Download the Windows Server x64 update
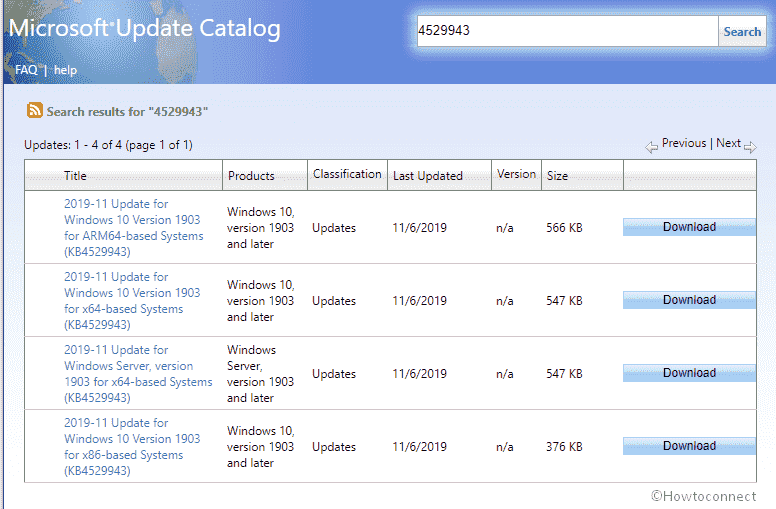Screen dimensions: 776x509 coord(689,373)
